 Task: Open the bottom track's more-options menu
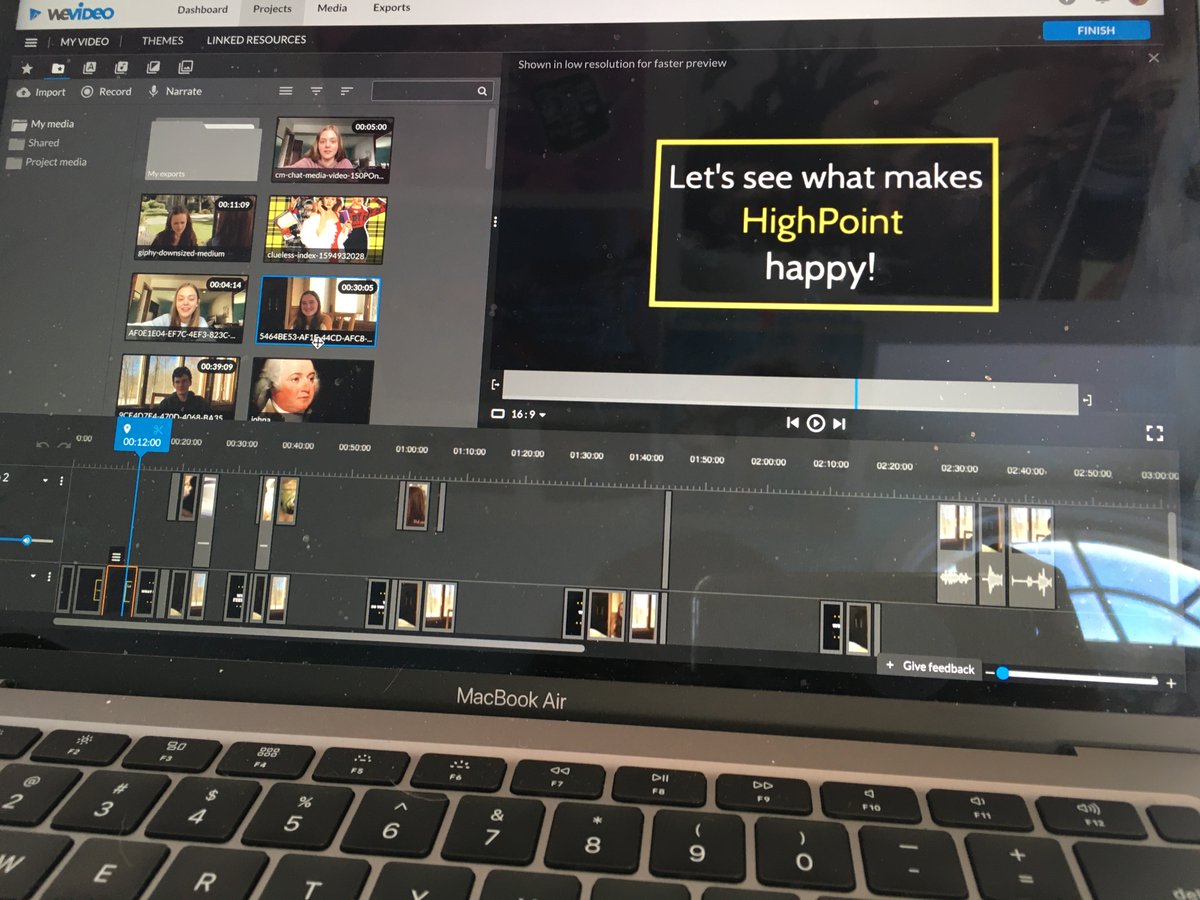coord(49,577)
